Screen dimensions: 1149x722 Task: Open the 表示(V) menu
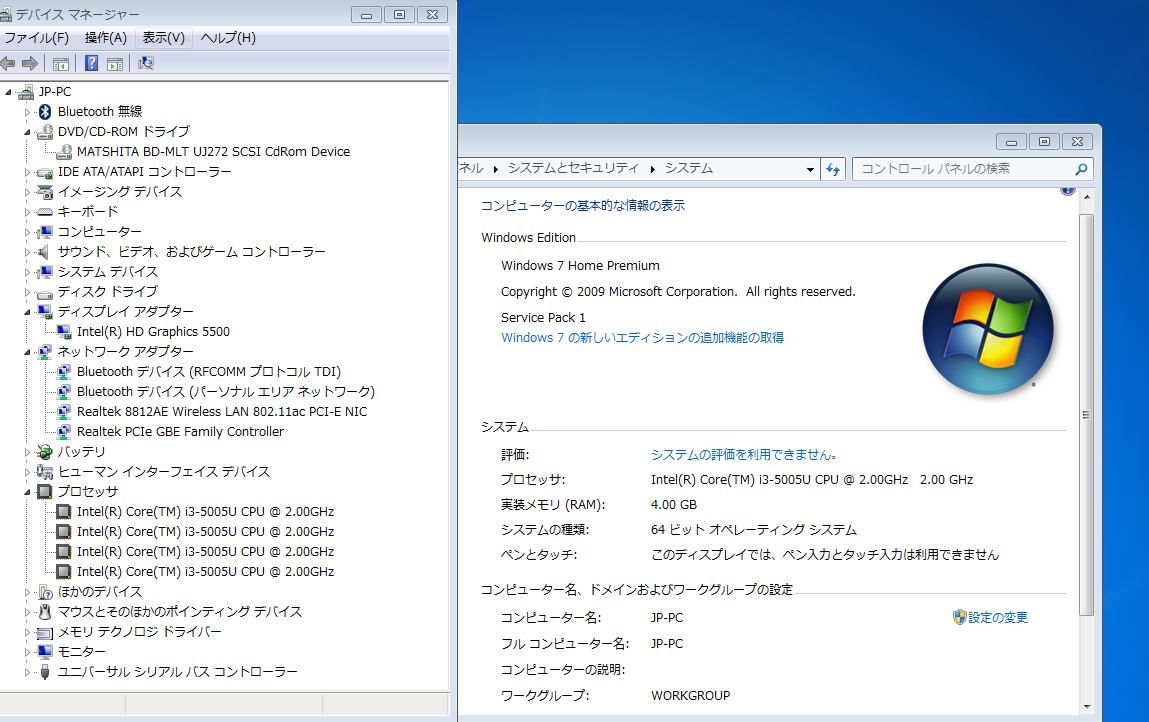pos(163,38)
